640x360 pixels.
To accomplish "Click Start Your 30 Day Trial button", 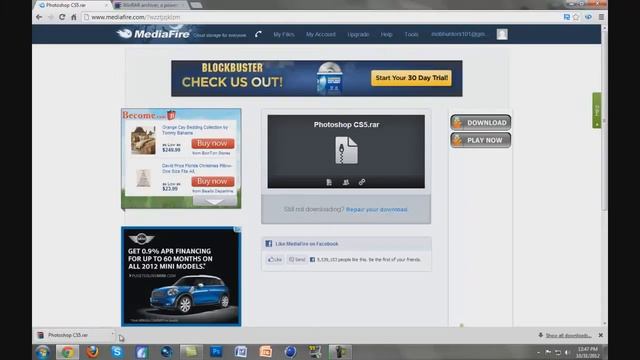I will [411, 78].
